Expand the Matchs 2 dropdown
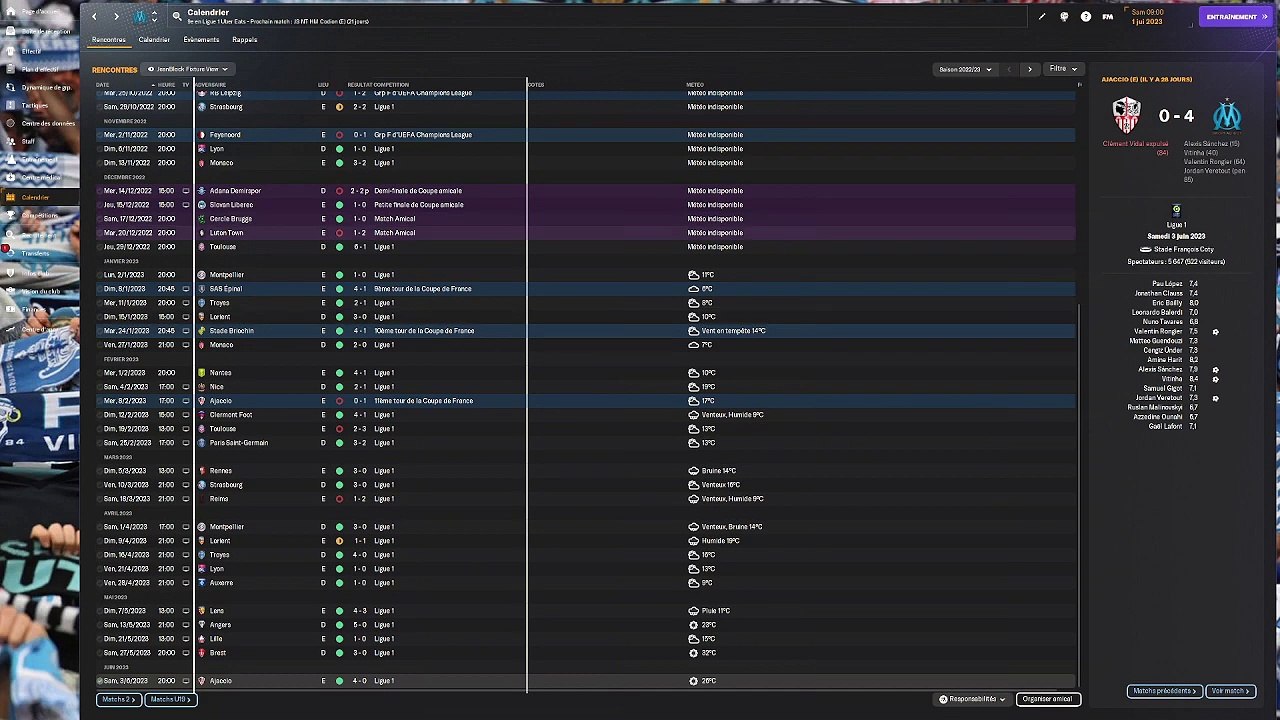 click(x=118, y=699)
